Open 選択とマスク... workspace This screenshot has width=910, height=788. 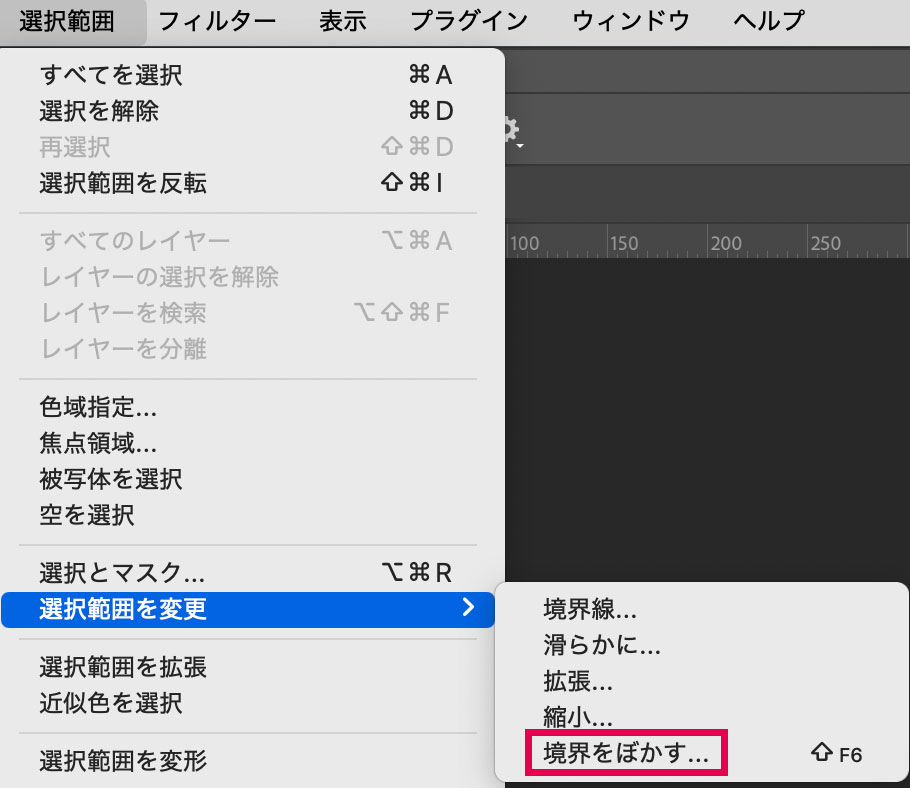[x=248, y=573]
